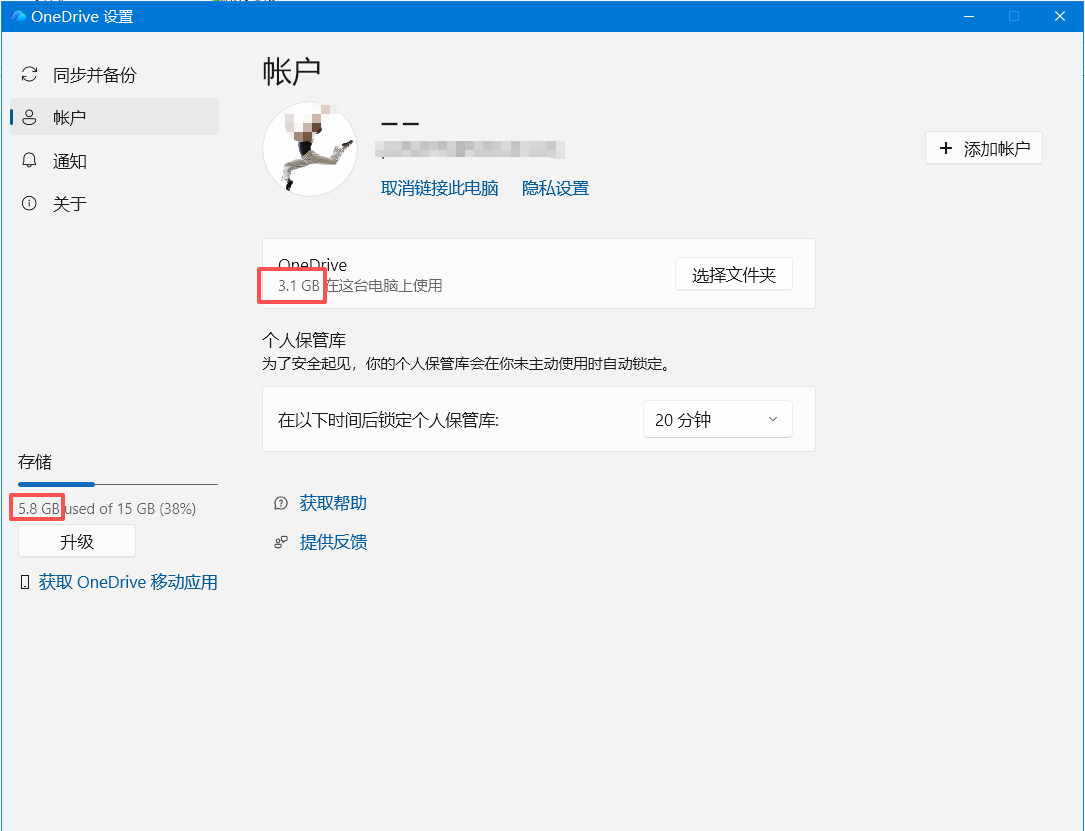This screenshot has height=831, width=1085.
Task: Click the sync arrows icon in sidebar
Action: point(29,74)
